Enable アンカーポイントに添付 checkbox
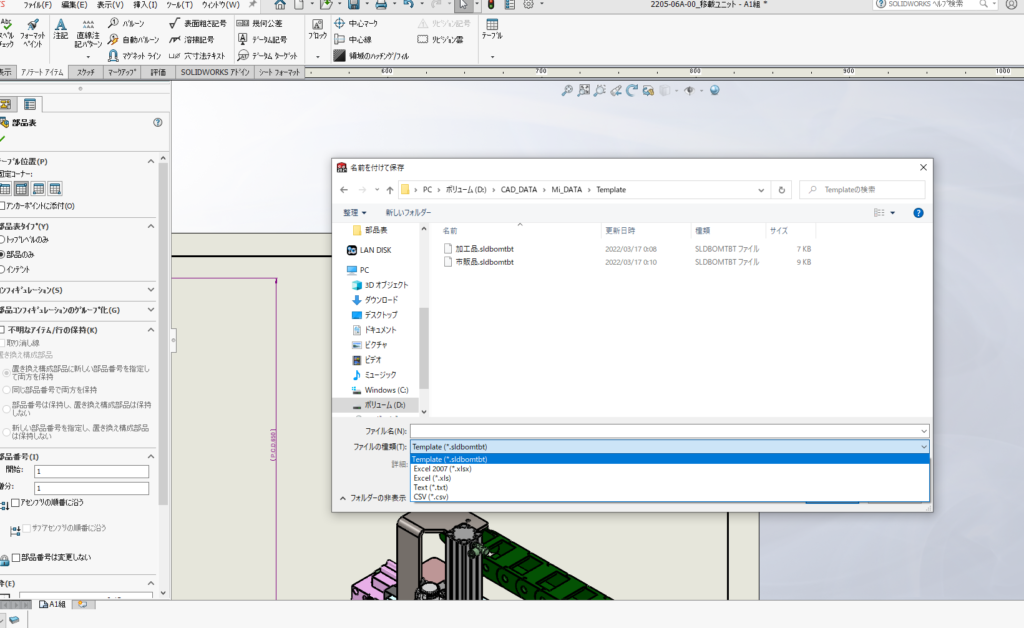This screenshot has width=1024, height=628. (3, 206)
